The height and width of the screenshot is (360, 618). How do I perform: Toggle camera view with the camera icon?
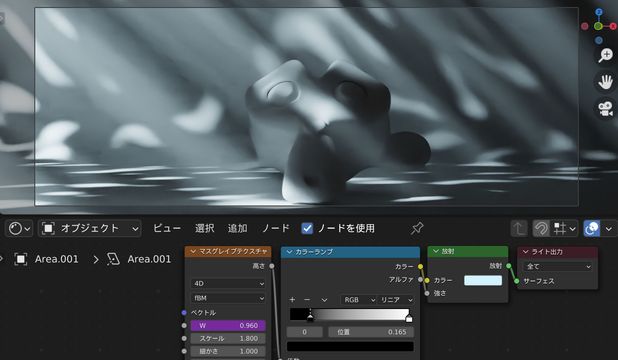click(605, 109)
